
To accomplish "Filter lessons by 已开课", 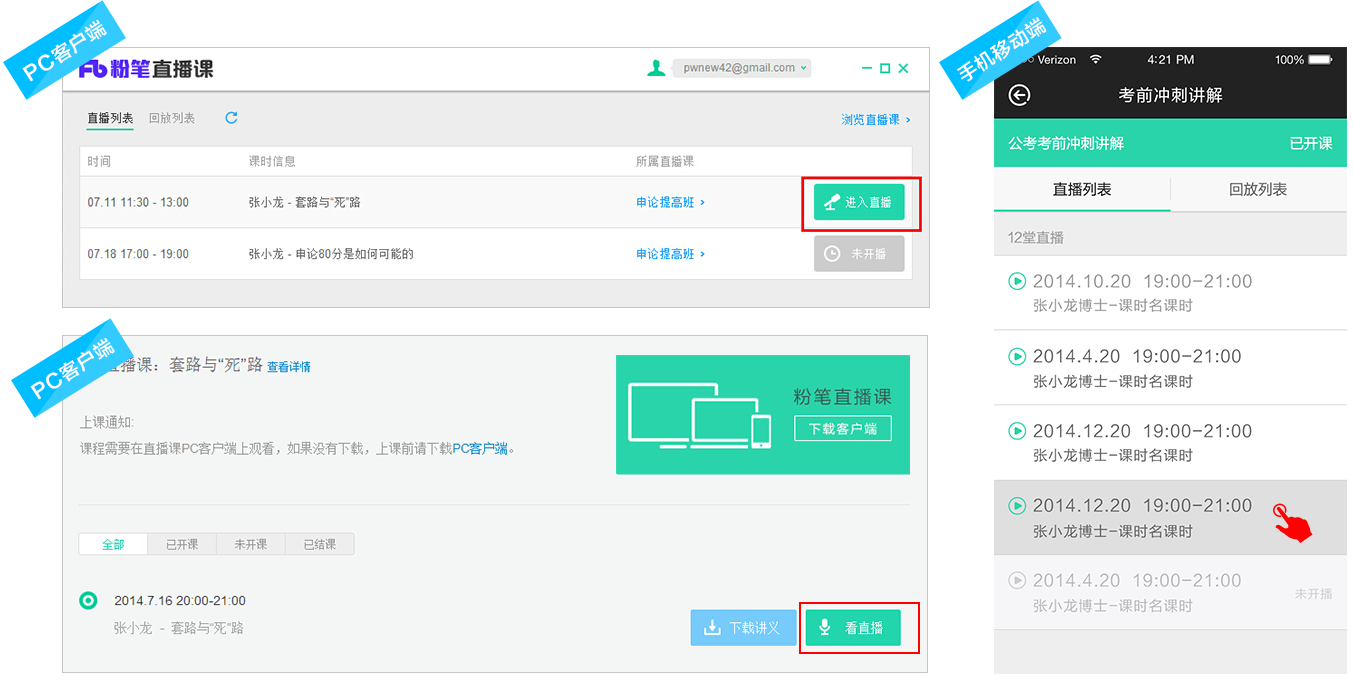I will click(x=182, y=544).
